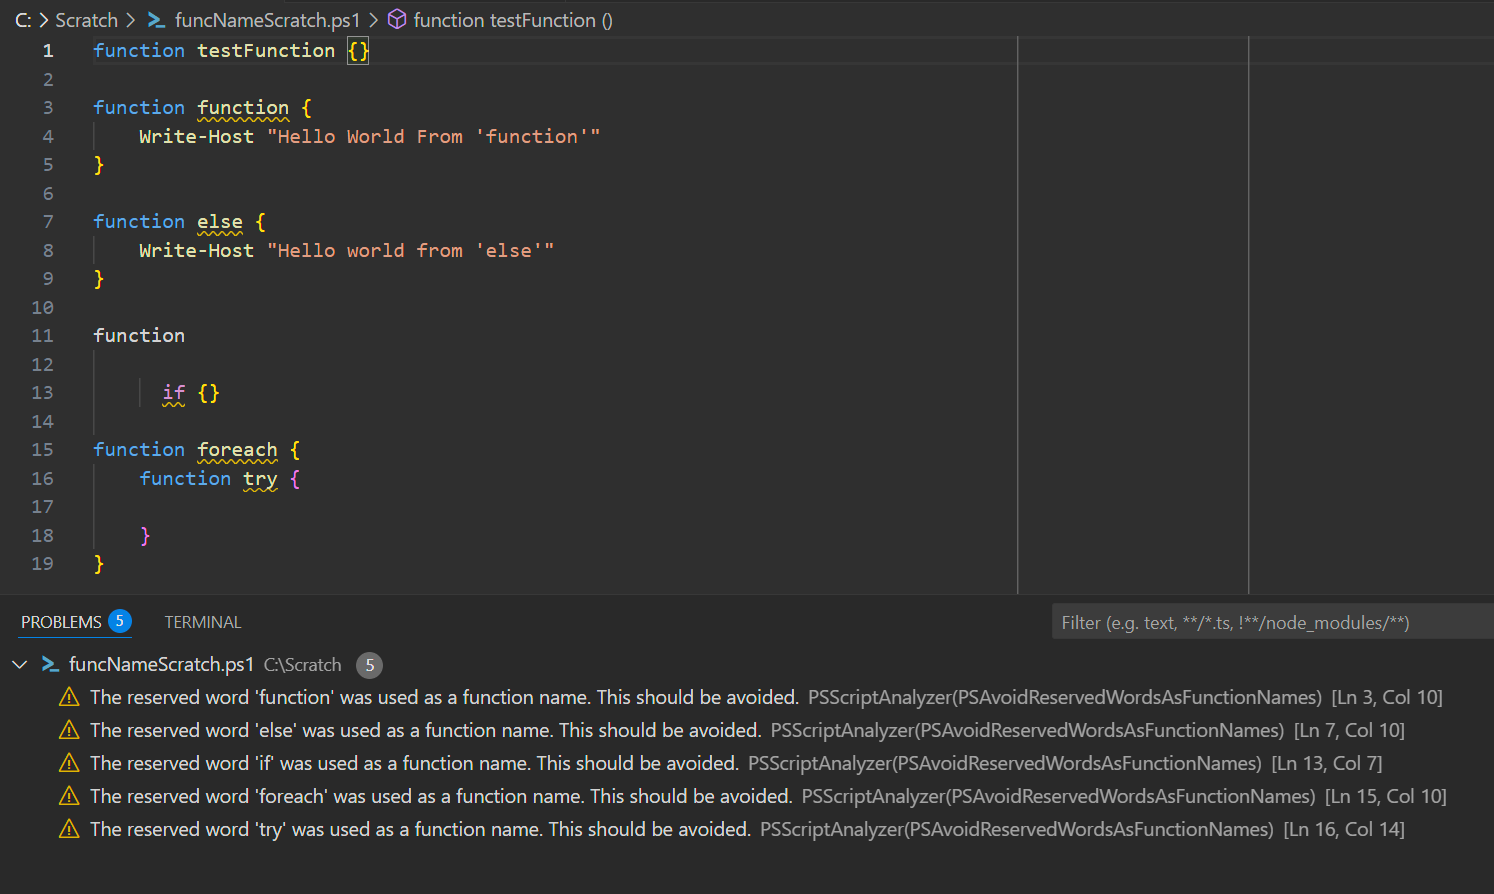Click warning icon for 'function' reserved word problem
The image size is (1494, 894).
69,697
